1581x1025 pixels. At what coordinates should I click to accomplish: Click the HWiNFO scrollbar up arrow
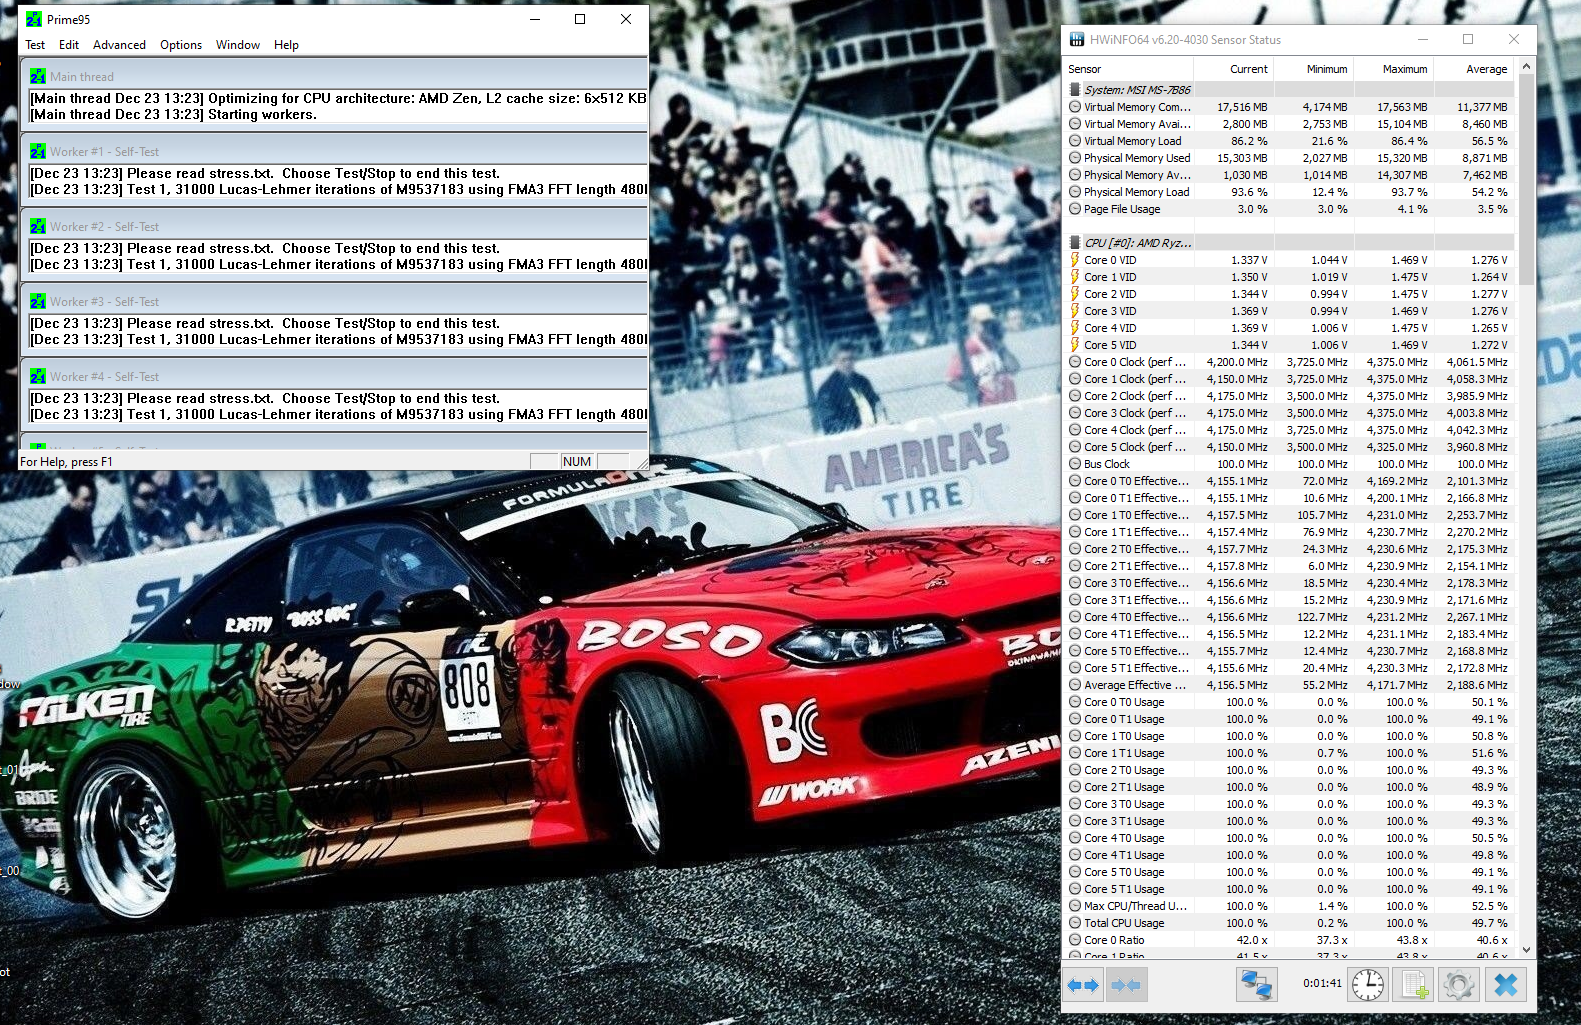(1526, 67)
